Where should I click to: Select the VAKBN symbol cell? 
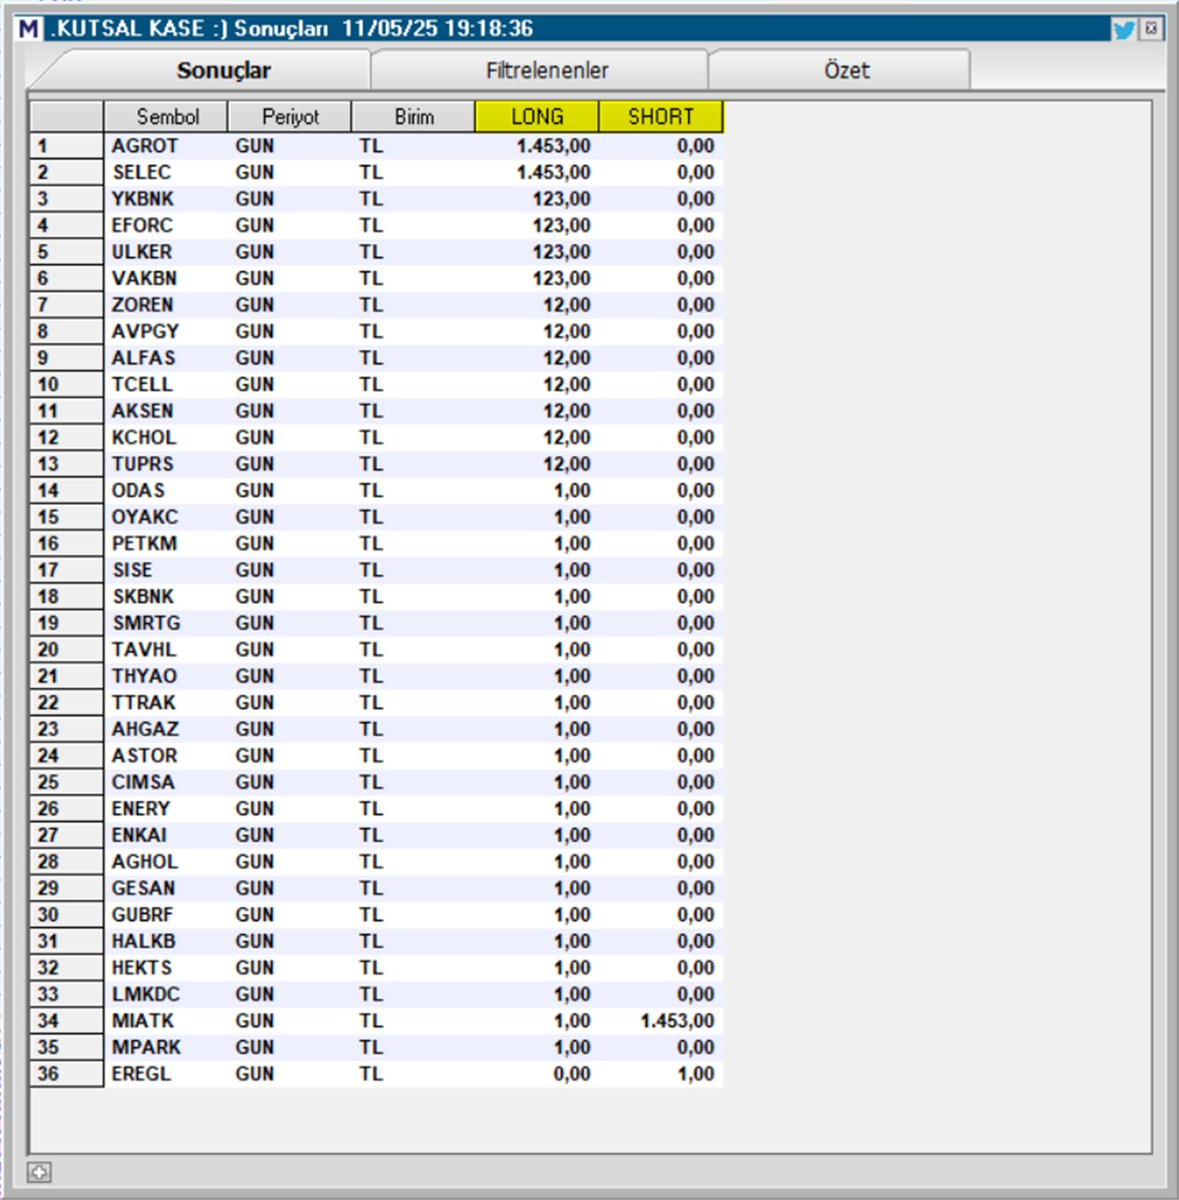pyautogui.click(x=166, y=278)
